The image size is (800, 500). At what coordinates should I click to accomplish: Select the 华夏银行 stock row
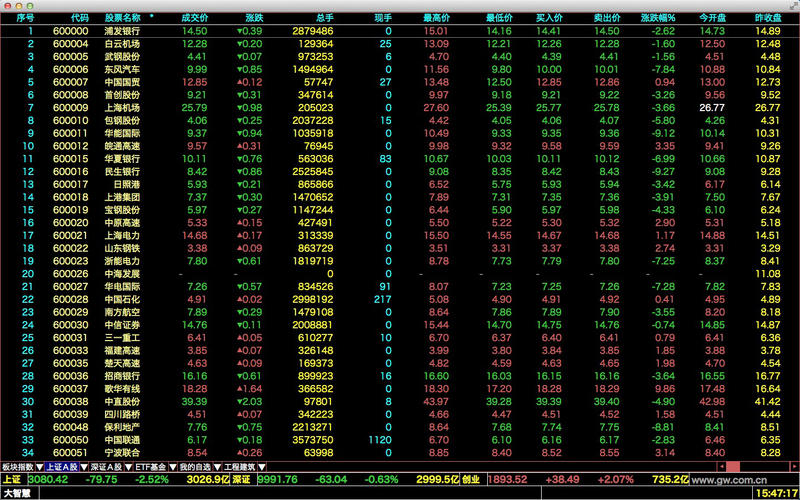(x=400, y=159)
